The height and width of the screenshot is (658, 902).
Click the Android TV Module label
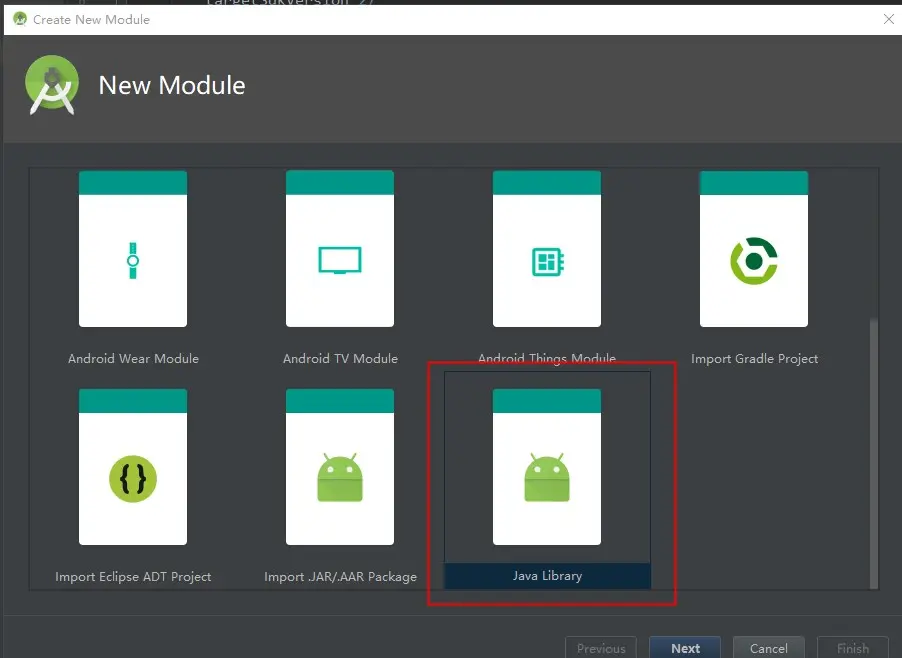click(341, 358)
